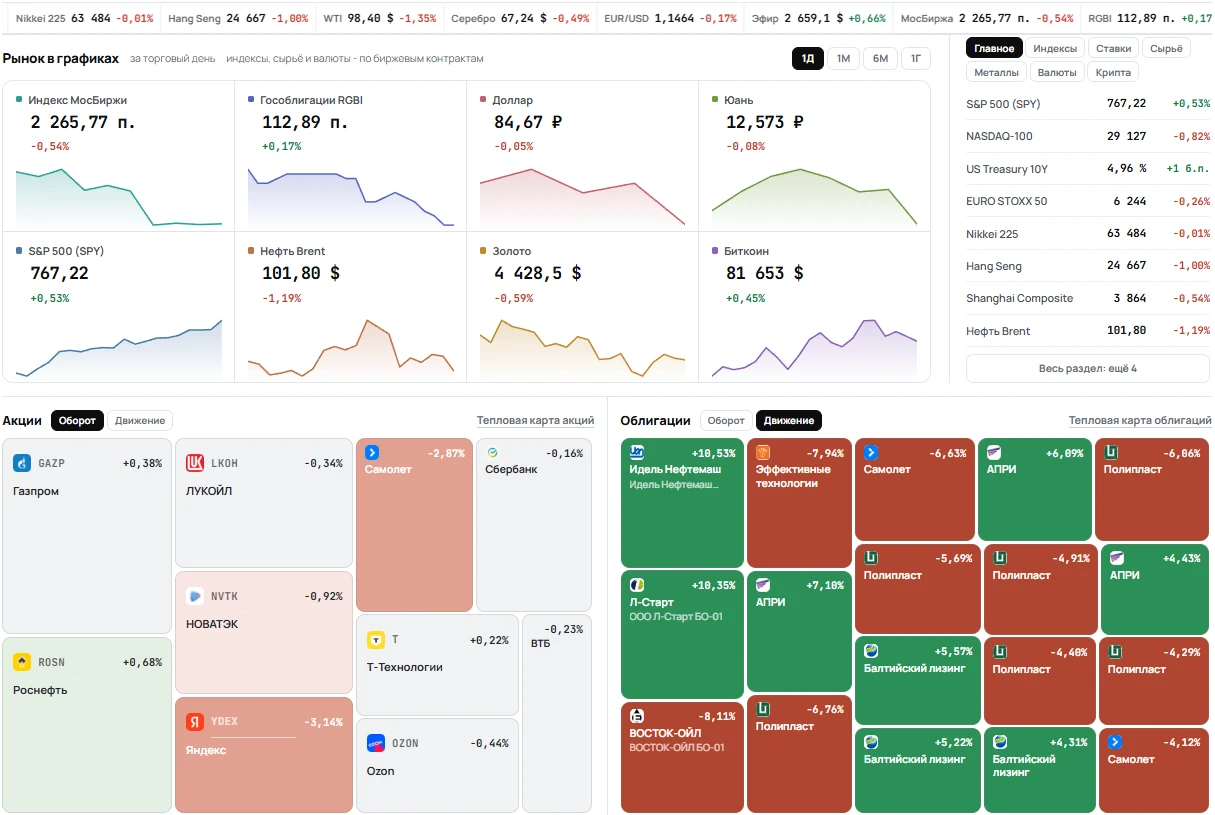Open the Валюты tab
Viewport: 1215px width, 815px height.
tap(1057, 72)
